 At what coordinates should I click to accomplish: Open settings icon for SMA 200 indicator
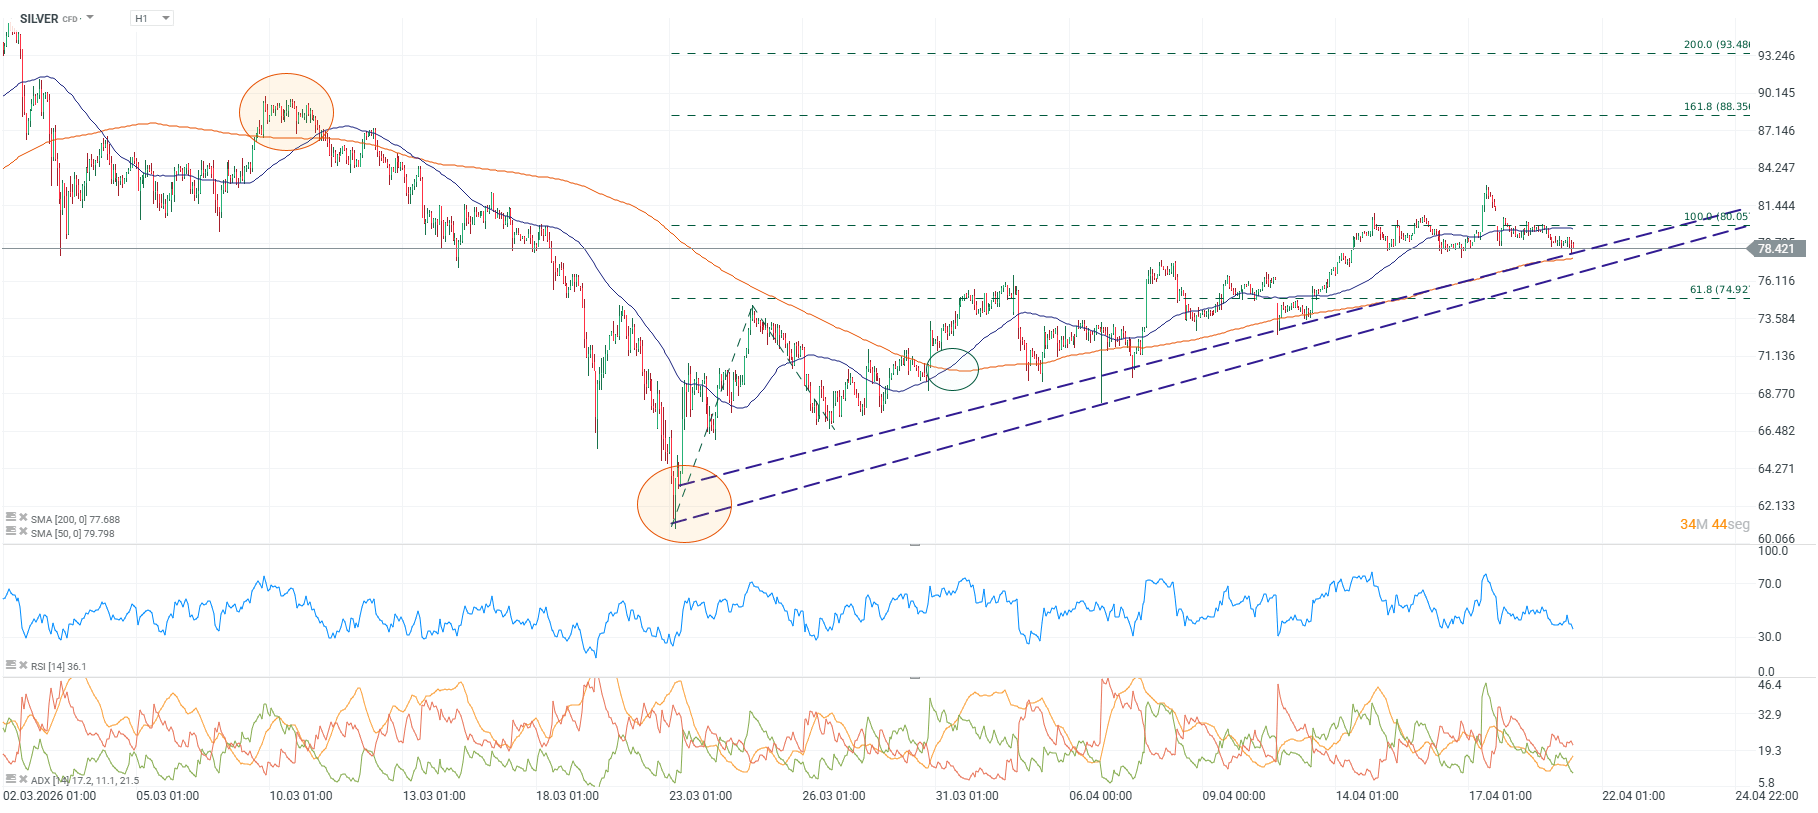click(x=11, y=518)
